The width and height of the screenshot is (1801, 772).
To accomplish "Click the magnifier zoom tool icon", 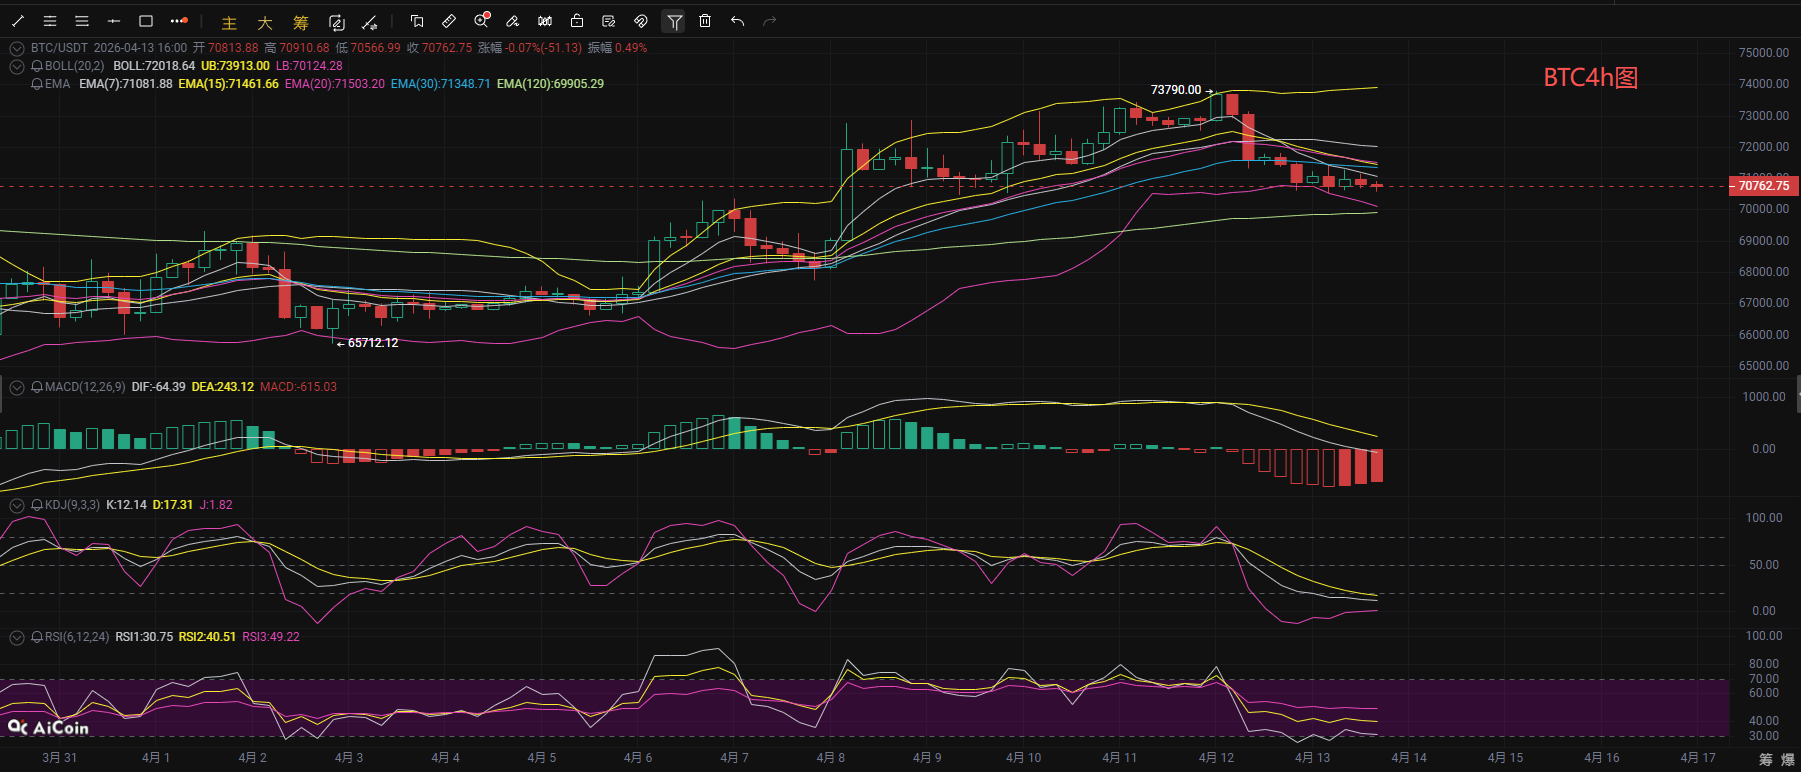I will [481, 21].
